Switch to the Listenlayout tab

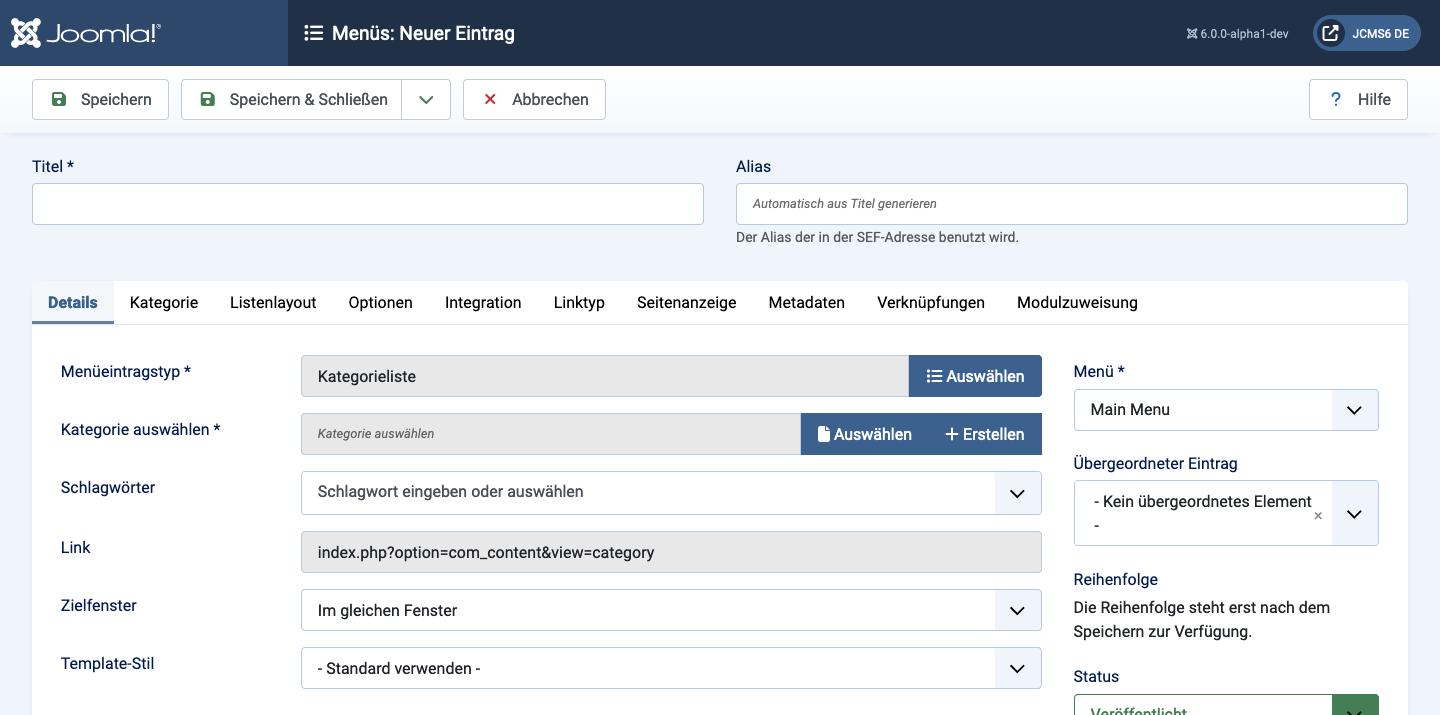pyautogui.click(x=273, y=302)
